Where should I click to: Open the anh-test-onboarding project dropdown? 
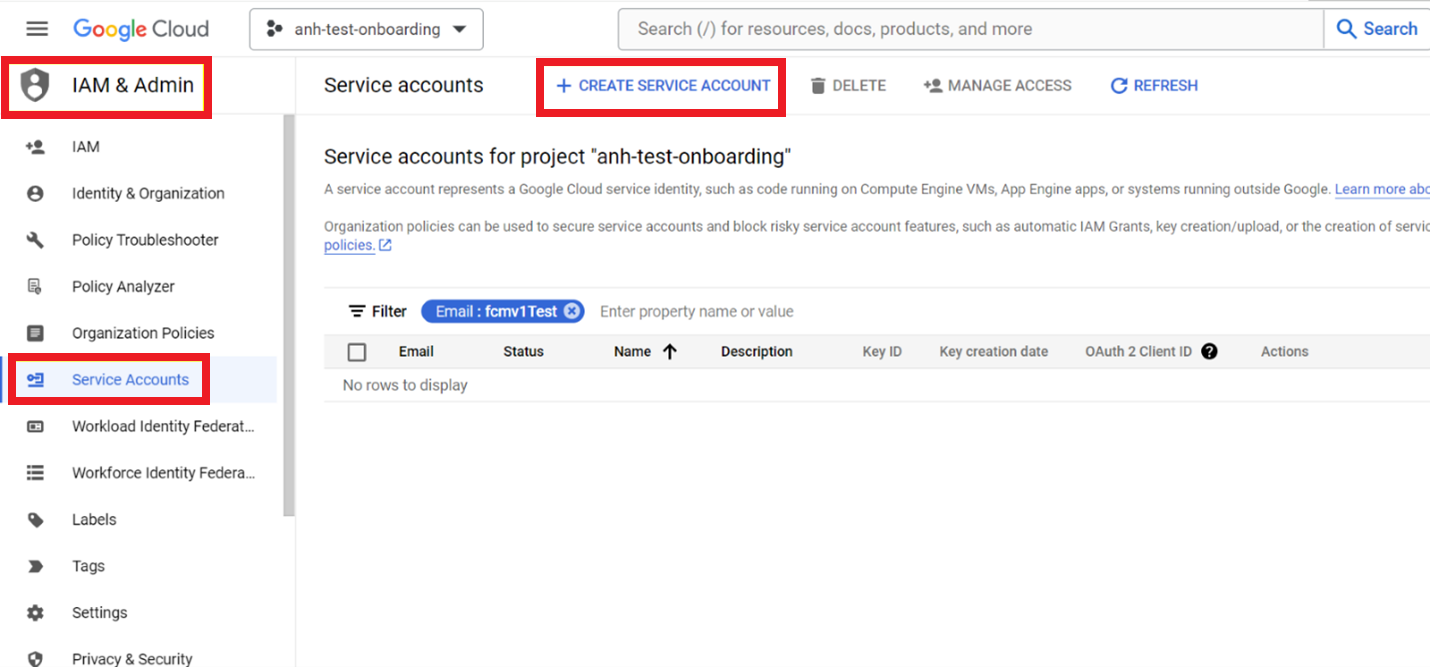pyautogui.click(x=366, y=29)
